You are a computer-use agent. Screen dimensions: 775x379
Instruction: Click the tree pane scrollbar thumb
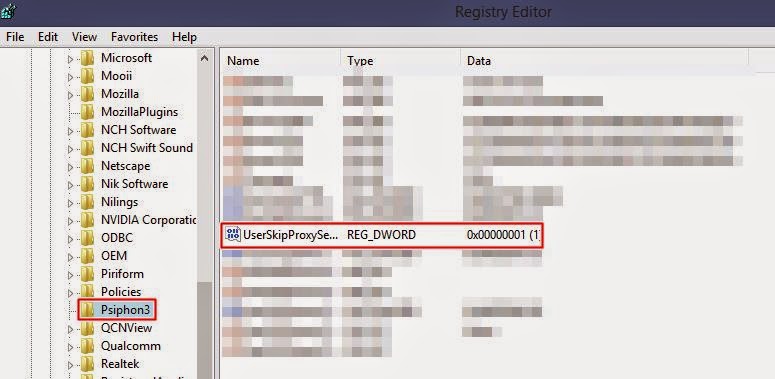(x=204, y=330)
